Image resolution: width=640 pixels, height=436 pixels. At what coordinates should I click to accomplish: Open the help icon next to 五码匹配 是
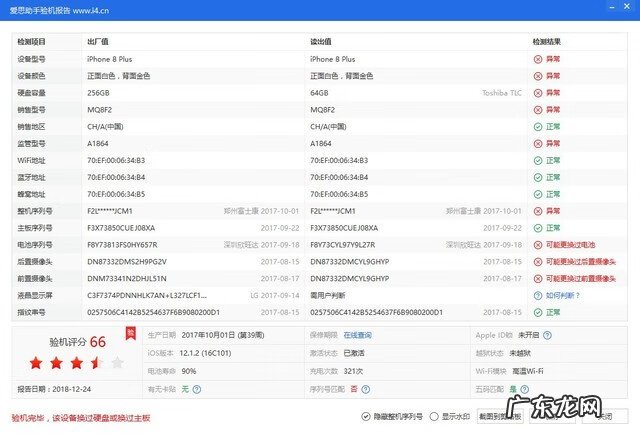(x=525, y=389)
